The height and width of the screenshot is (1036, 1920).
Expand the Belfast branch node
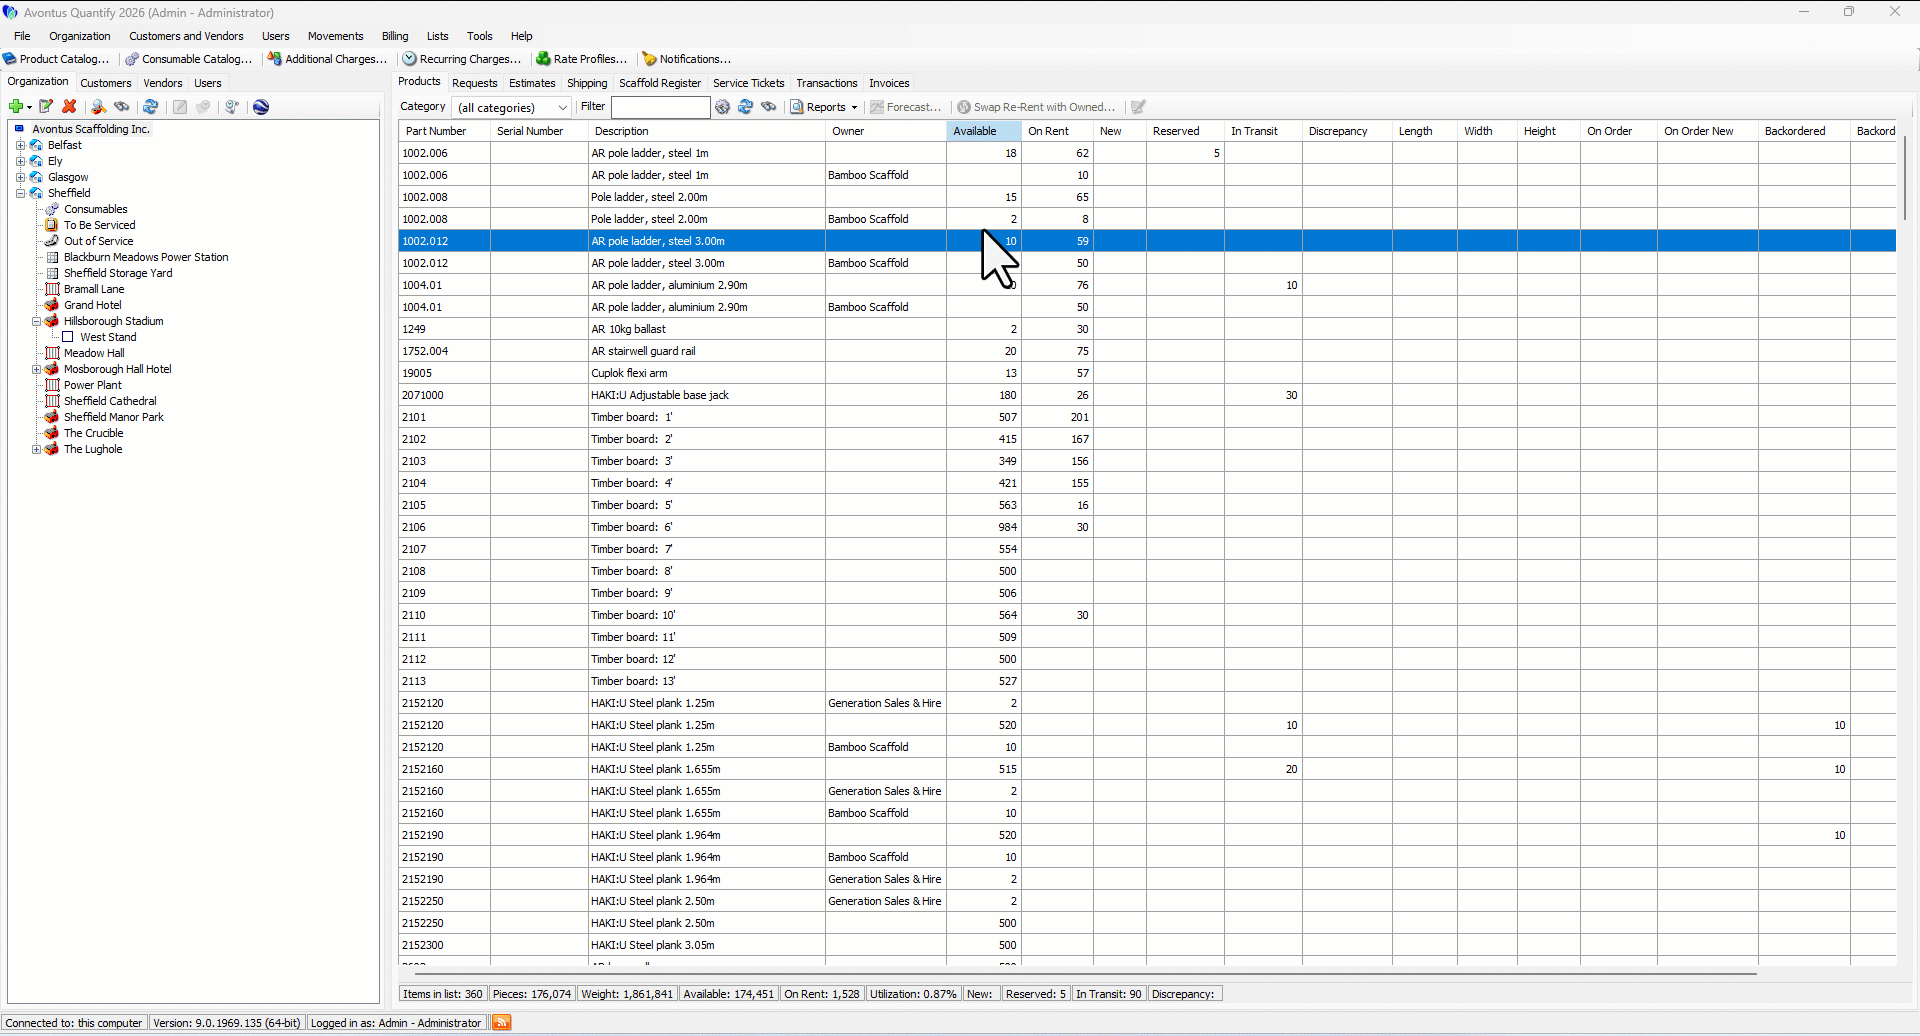tap(20, 145)
